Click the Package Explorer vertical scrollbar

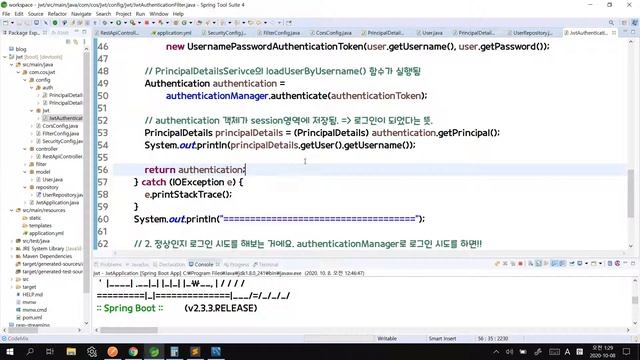click(x=86, y=172)
